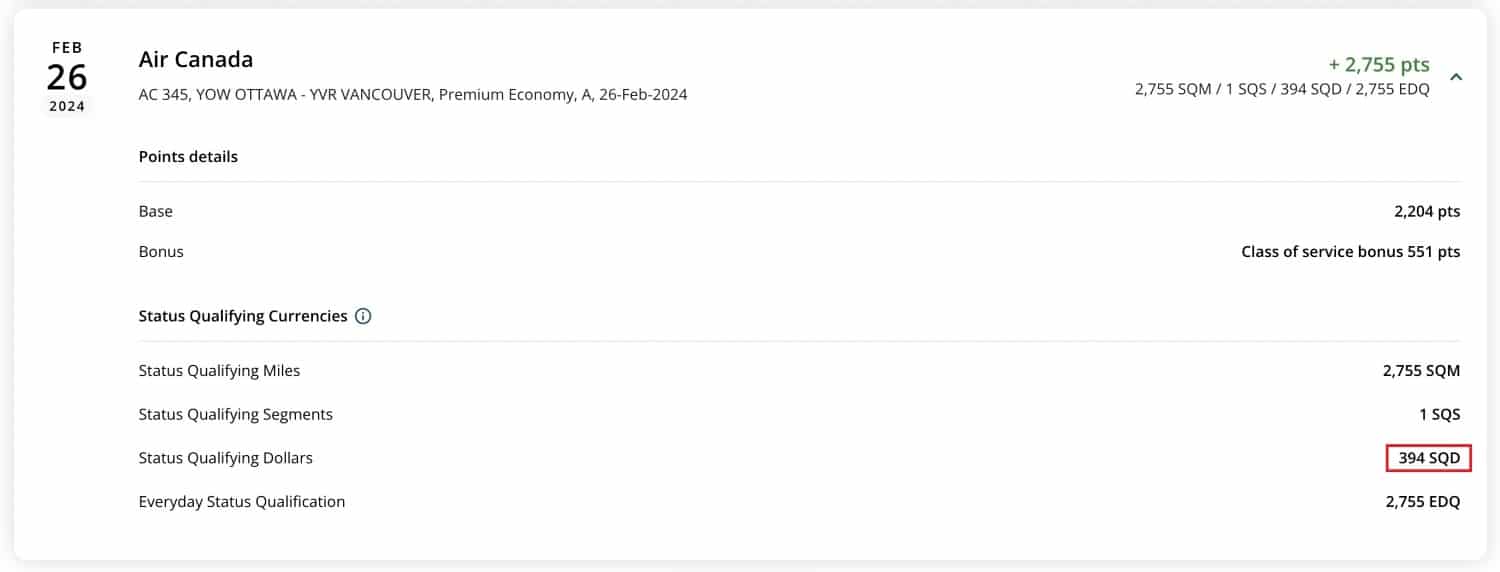
Task: Click the Points details heading
Action: (x=188, y=156)
